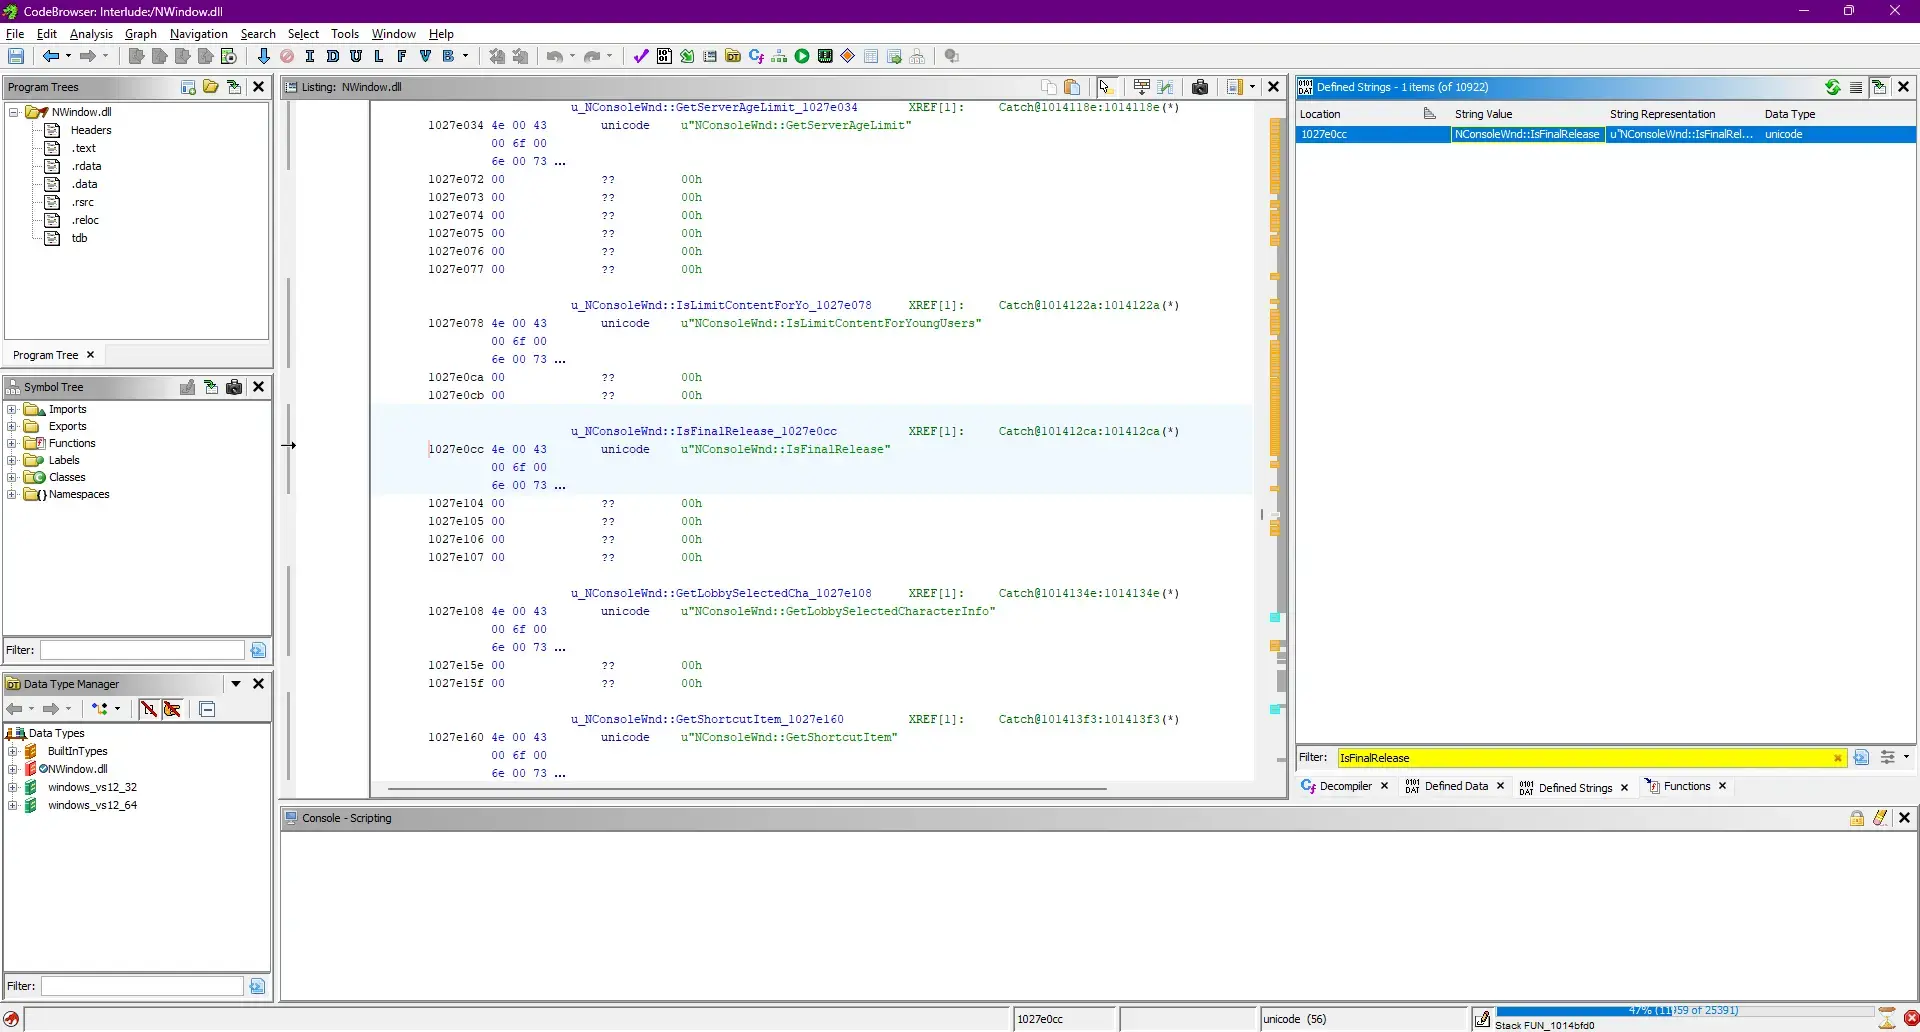This screenshot has height=1032, width=1920.
Task: Click the green play script icon
Action: click(x=802, y=57)
